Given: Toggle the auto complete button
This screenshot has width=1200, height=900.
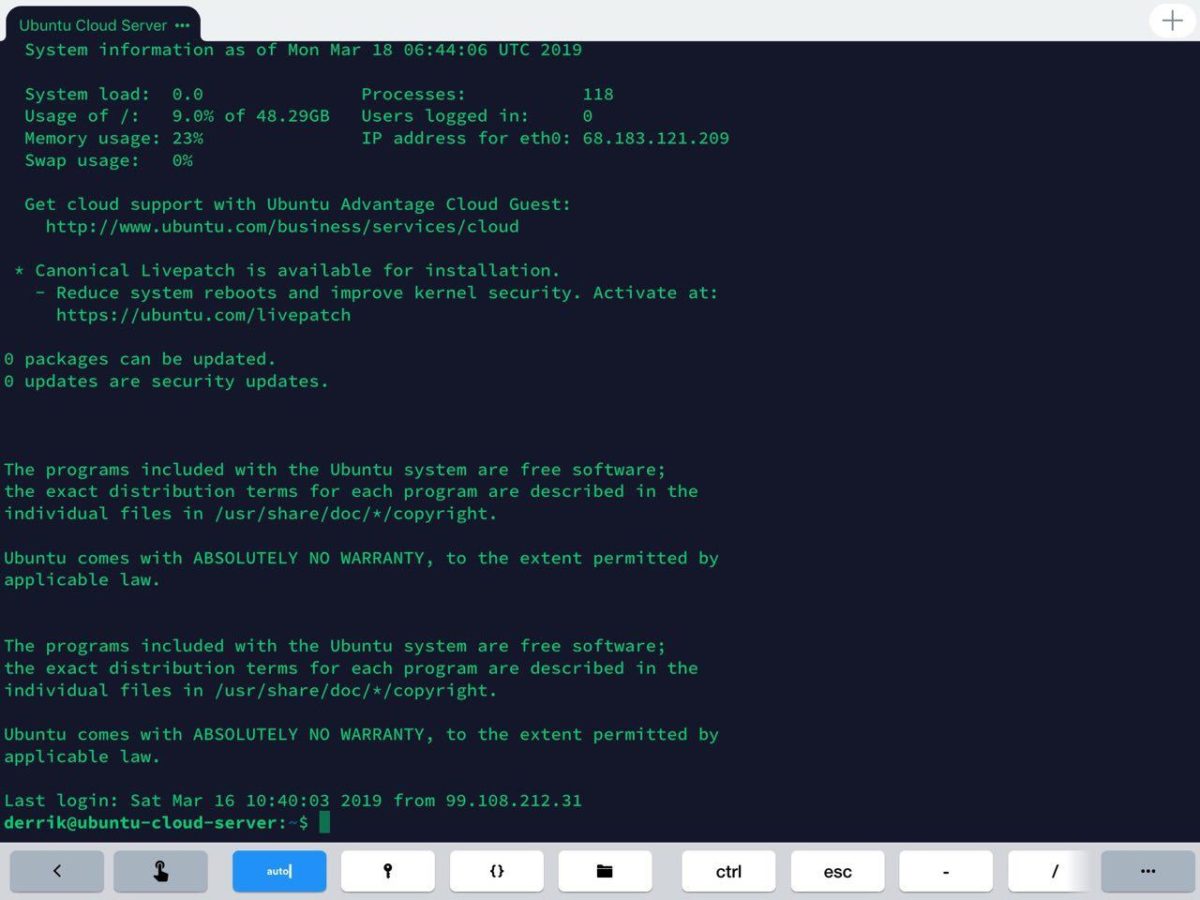Looking at the screenshot, I should pyautogui.click(x=279, y=871).
